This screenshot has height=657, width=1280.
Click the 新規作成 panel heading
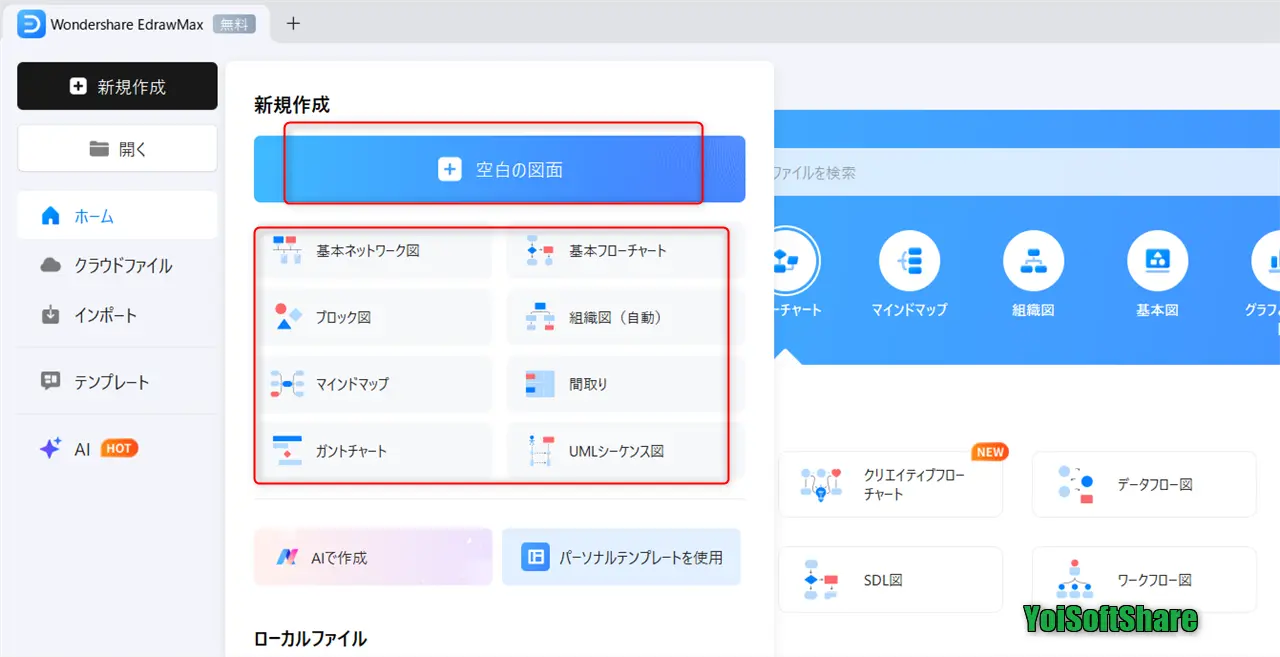(291, 104)
